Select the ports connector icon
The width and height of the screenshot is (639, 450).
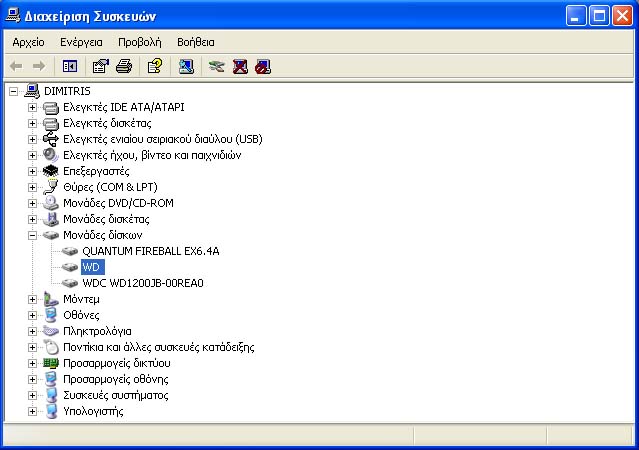(51, 187)
